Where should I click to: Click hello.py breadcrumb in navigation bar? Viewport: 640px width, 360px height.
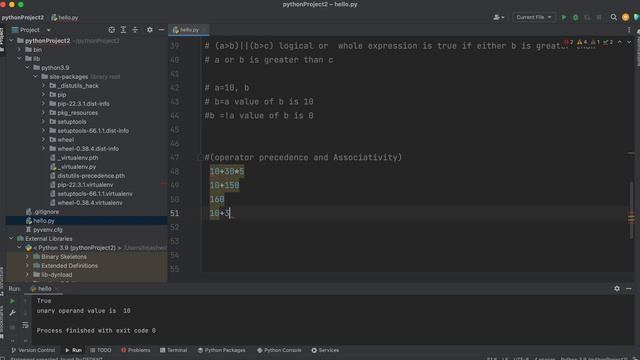(x=64, y=18)
